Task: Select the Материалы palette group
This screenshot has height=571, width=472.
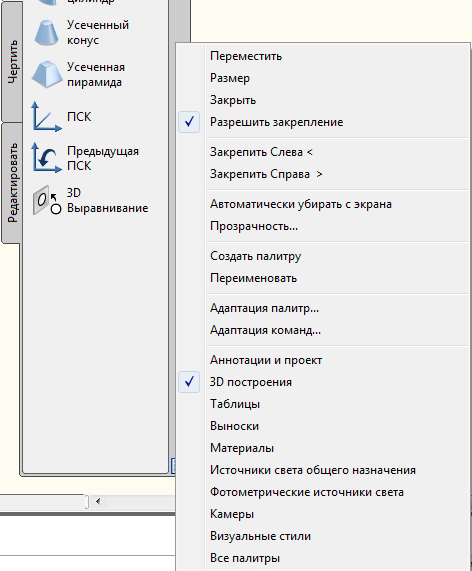Action: point(322,448)
